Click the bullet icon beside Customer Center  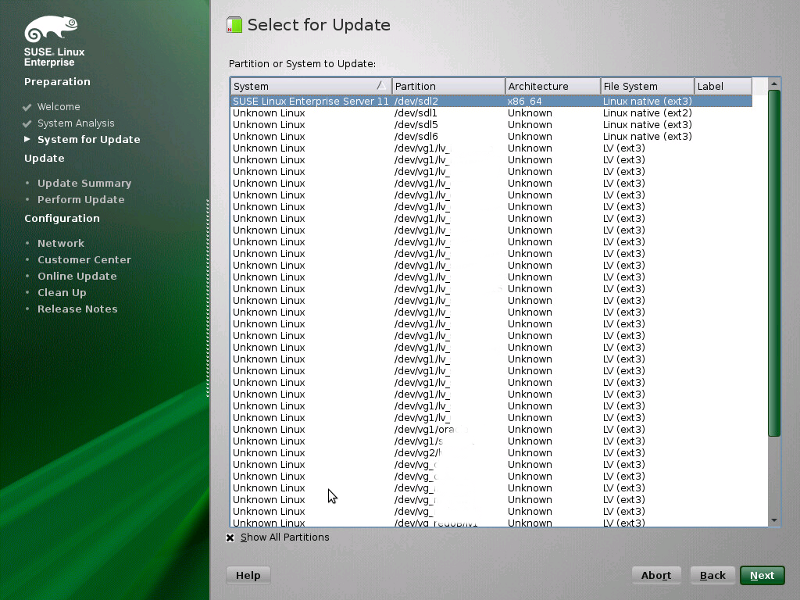coord(27,259)
